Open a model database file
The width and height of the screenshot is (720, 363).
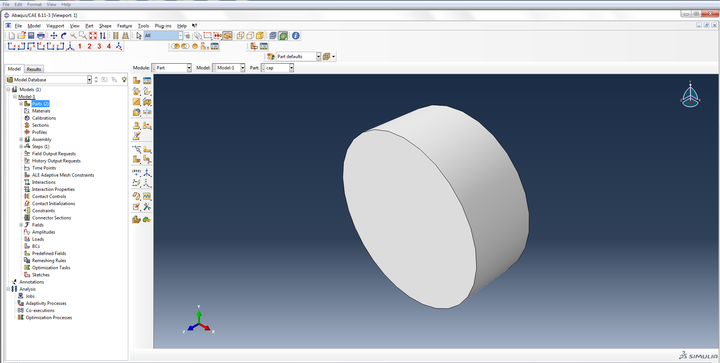21,35
